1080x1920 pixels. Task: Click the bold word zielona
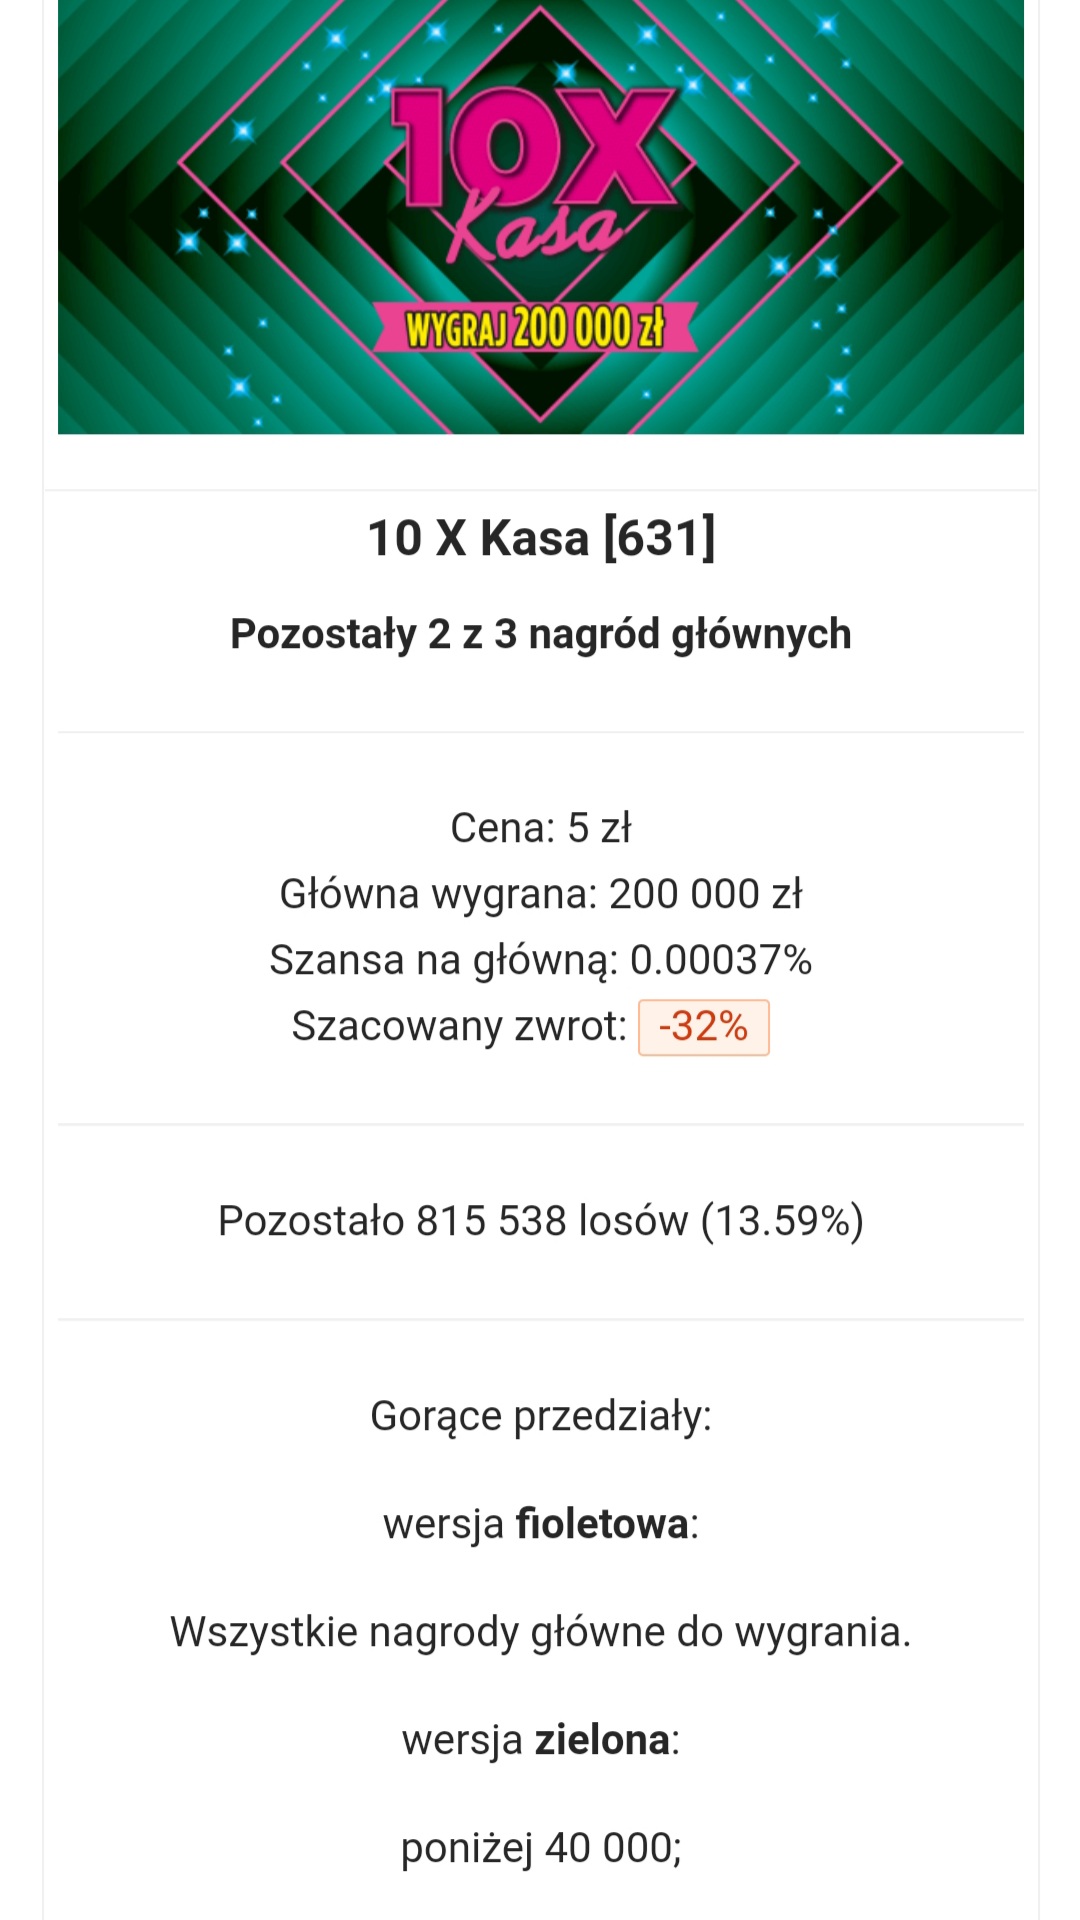(x=602, y=1740)
